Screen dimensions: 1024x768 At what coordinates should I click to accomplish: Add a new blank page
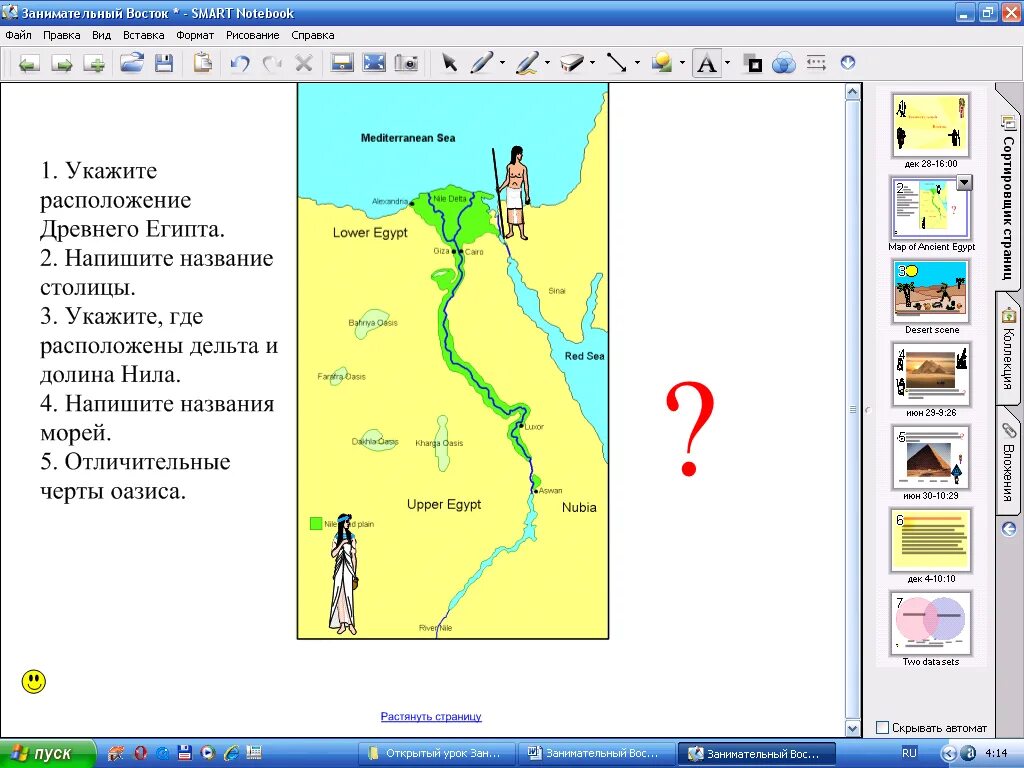tap(95, 63)
